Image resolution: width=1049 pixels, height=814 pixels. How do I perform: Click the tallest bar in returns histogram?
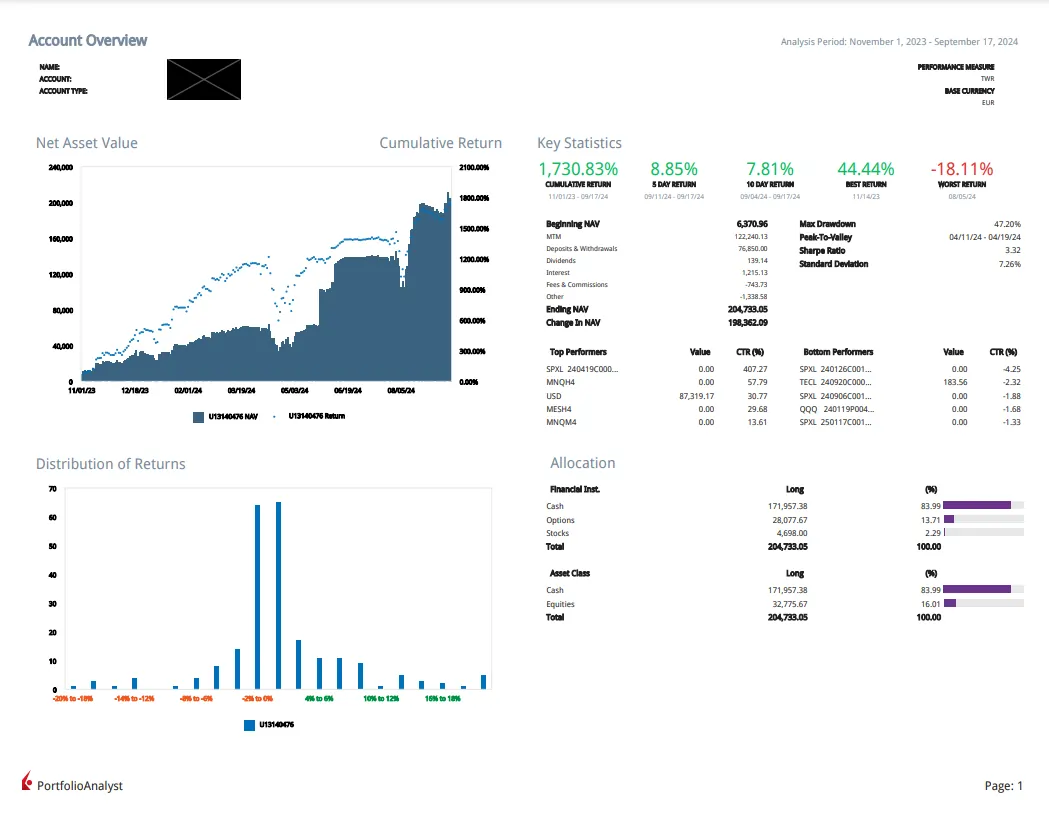[x=278, y=595]
